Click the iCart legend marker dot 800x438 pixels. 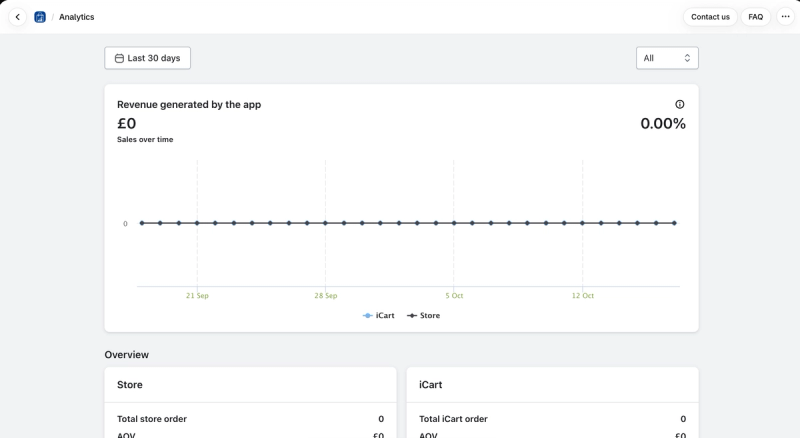(367, 315)
